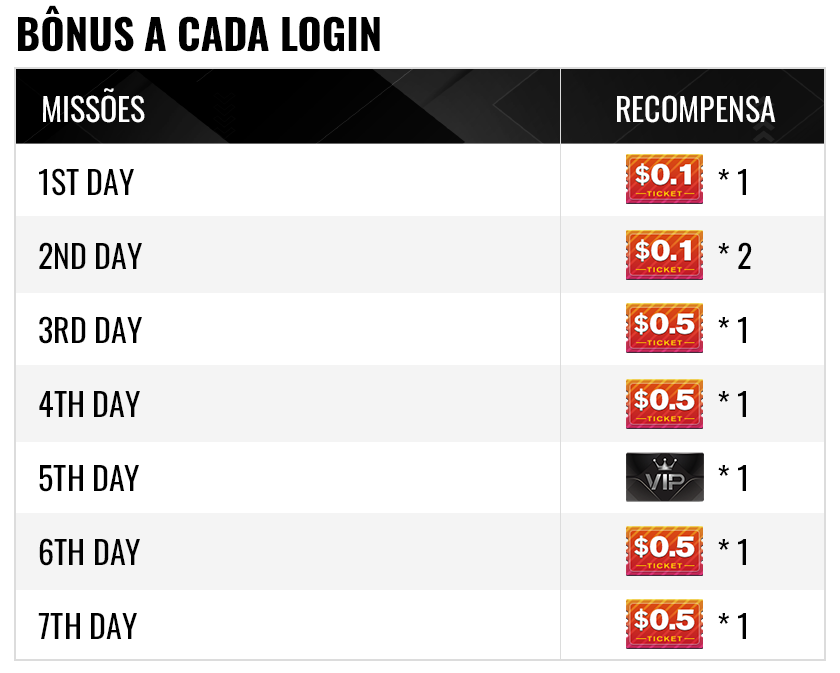
Task: Click the $0.1 ticket icon for 2nd Day
Action: [664, 255]
